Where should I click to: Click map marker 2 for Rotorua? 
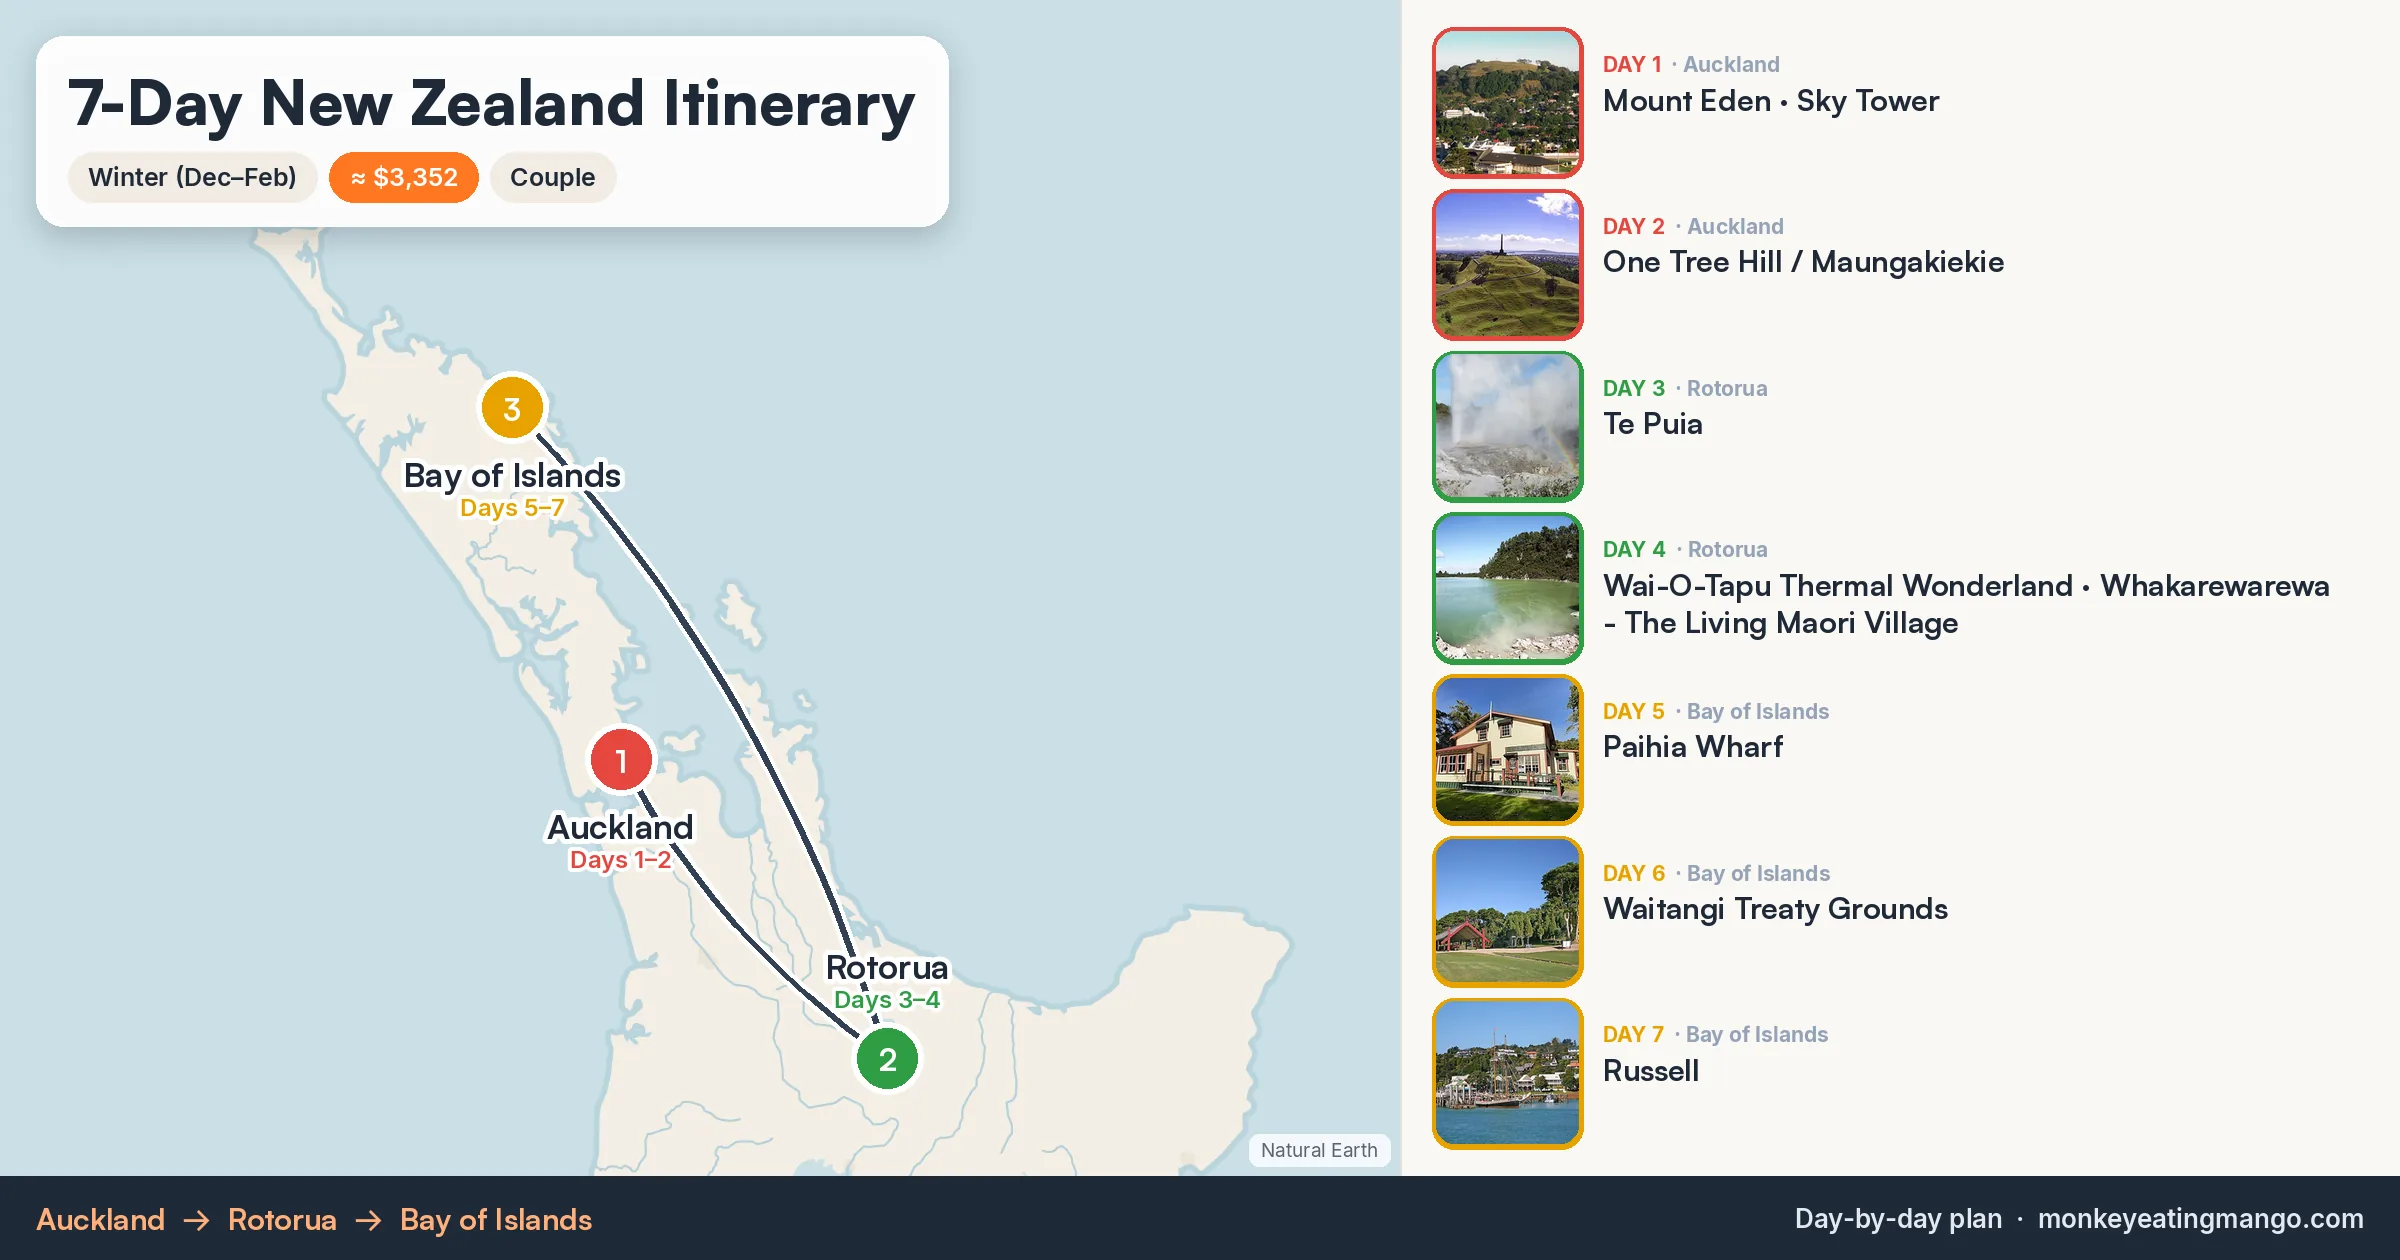(x=887, y=1059)
